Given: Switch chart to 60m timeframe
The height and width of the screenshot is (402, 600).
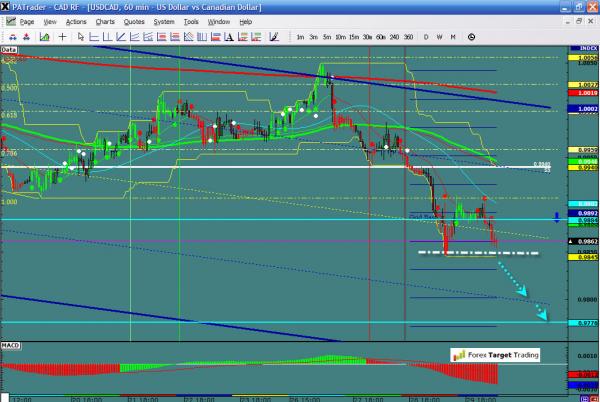Looking at the screenshot, I should click(380, 37).
